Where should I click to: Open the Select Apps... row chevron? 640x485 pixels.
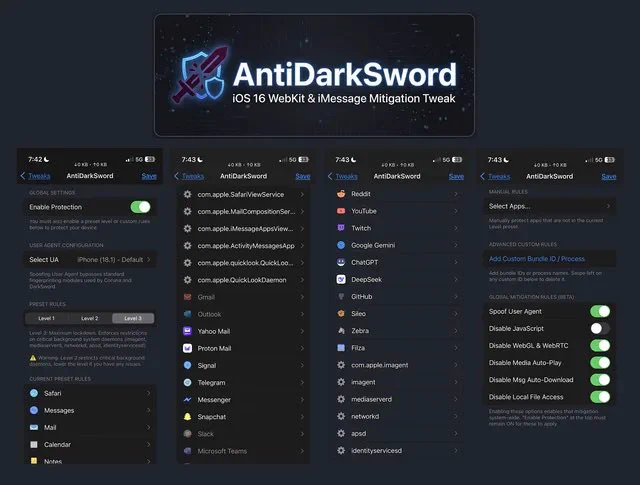tap(608, 206)
